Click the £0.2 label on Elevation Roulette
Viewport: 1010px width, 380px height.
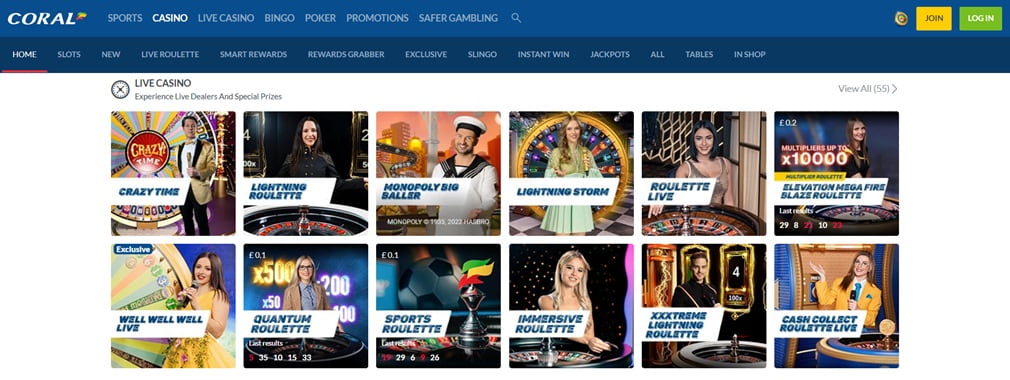(787, 122)
